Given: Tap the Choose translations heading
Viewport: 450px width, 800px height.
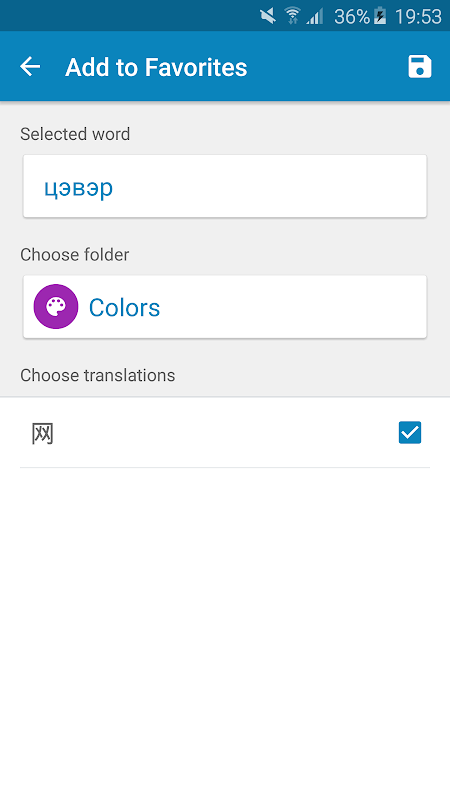Looking at the screenshot, I should (x=97, y=375).
